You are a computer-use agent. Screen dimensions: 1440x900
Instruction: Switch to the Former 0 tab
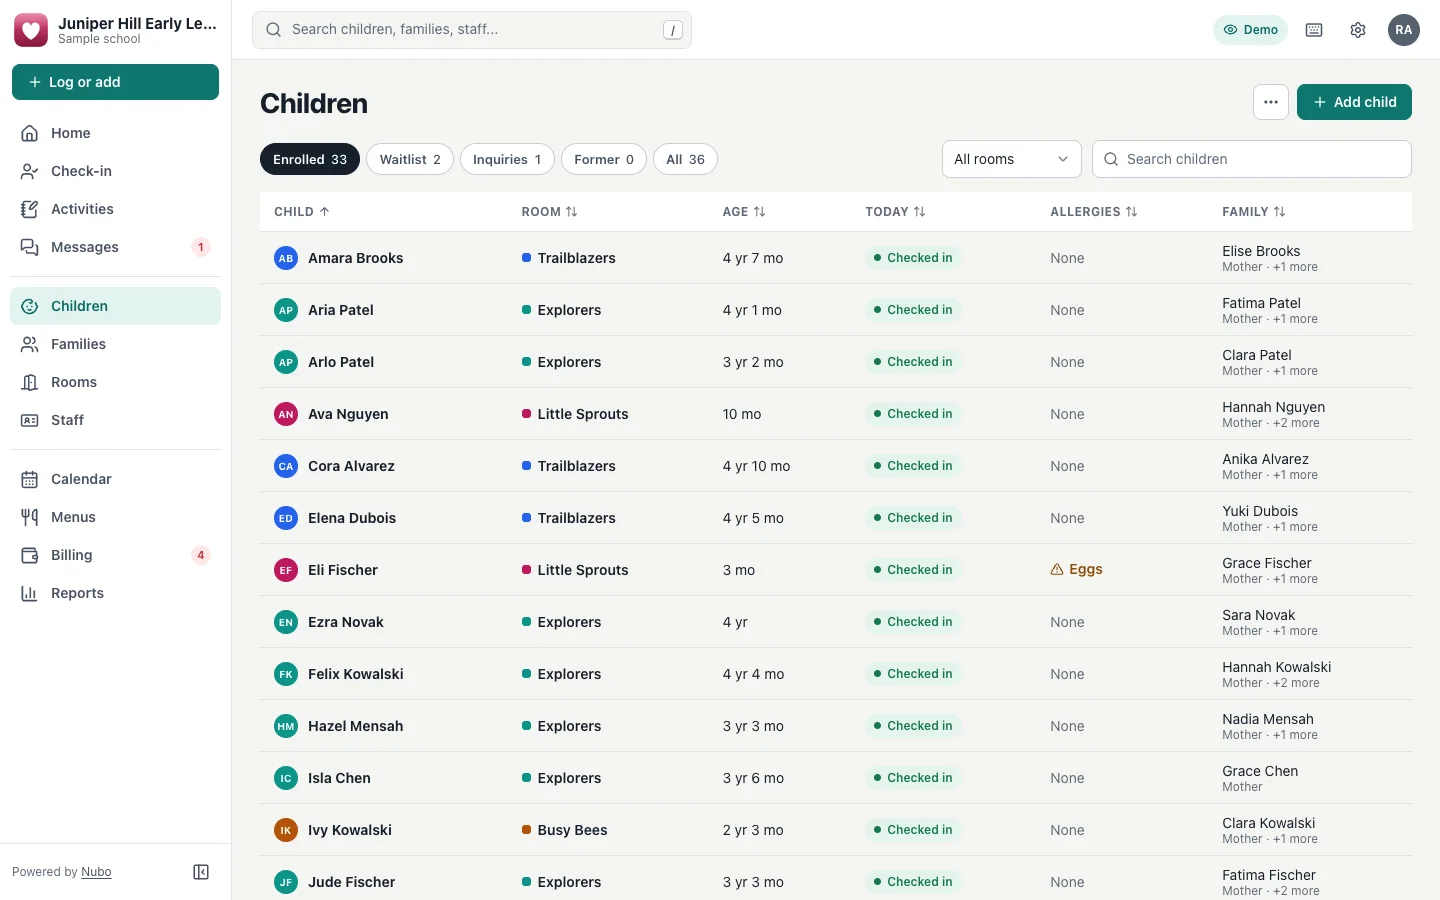pyautogui.click(x=604, y=159)
